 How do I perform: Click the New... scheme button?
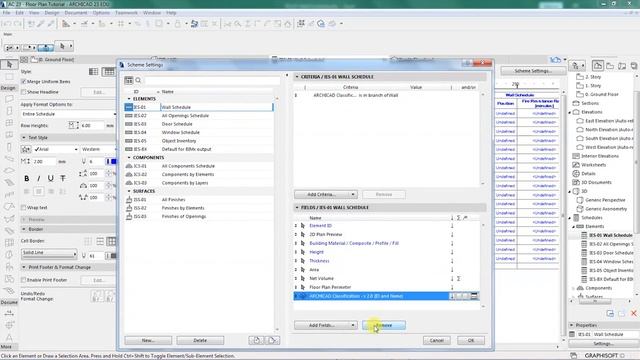(148, 340)
